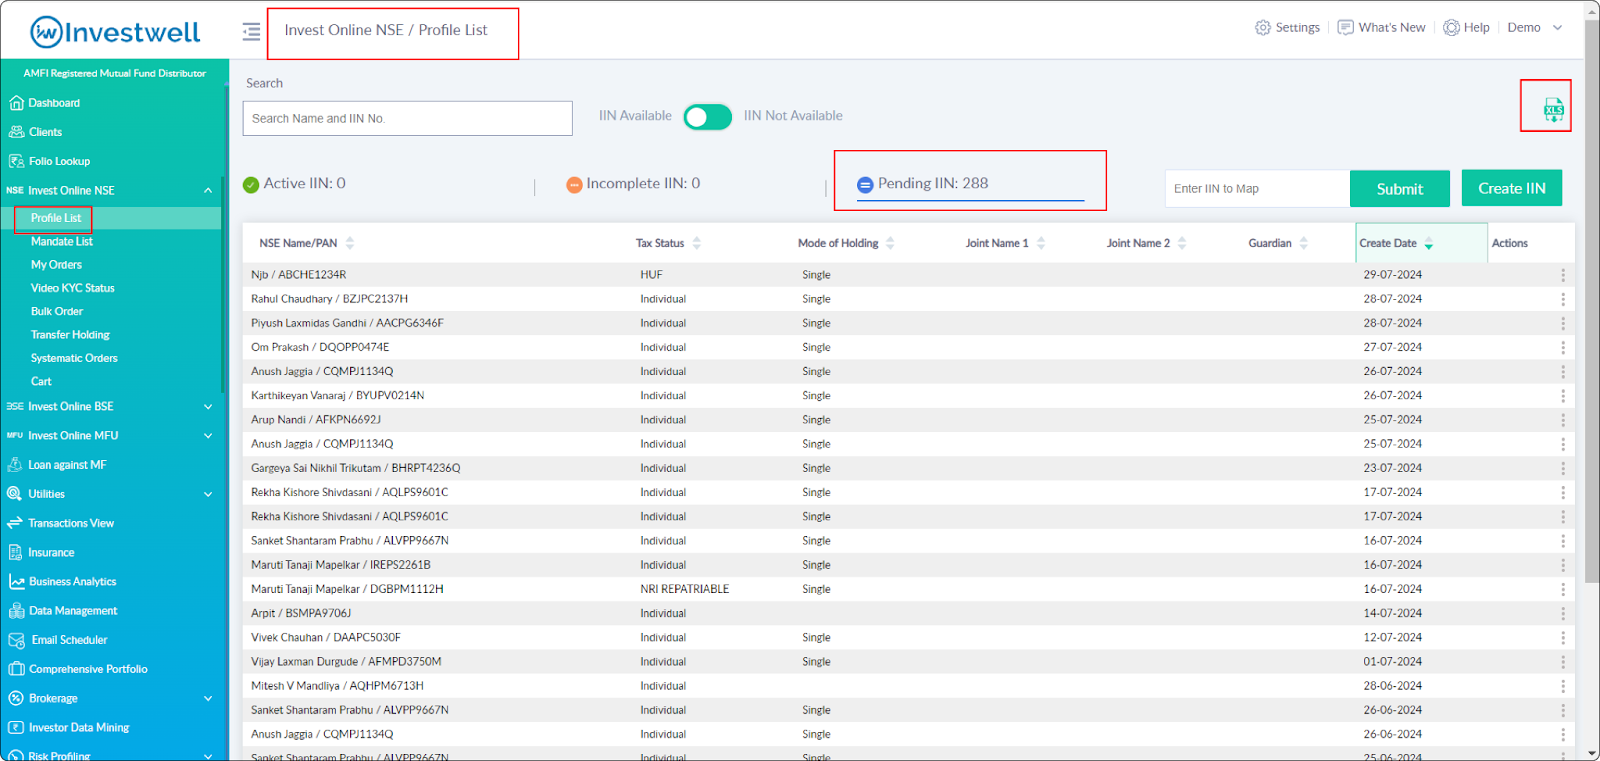This screenshot has height=761, width=1600.
Task: Open actions menu for Njb / ABCHE1234R row
Action: pos(1563,275)
